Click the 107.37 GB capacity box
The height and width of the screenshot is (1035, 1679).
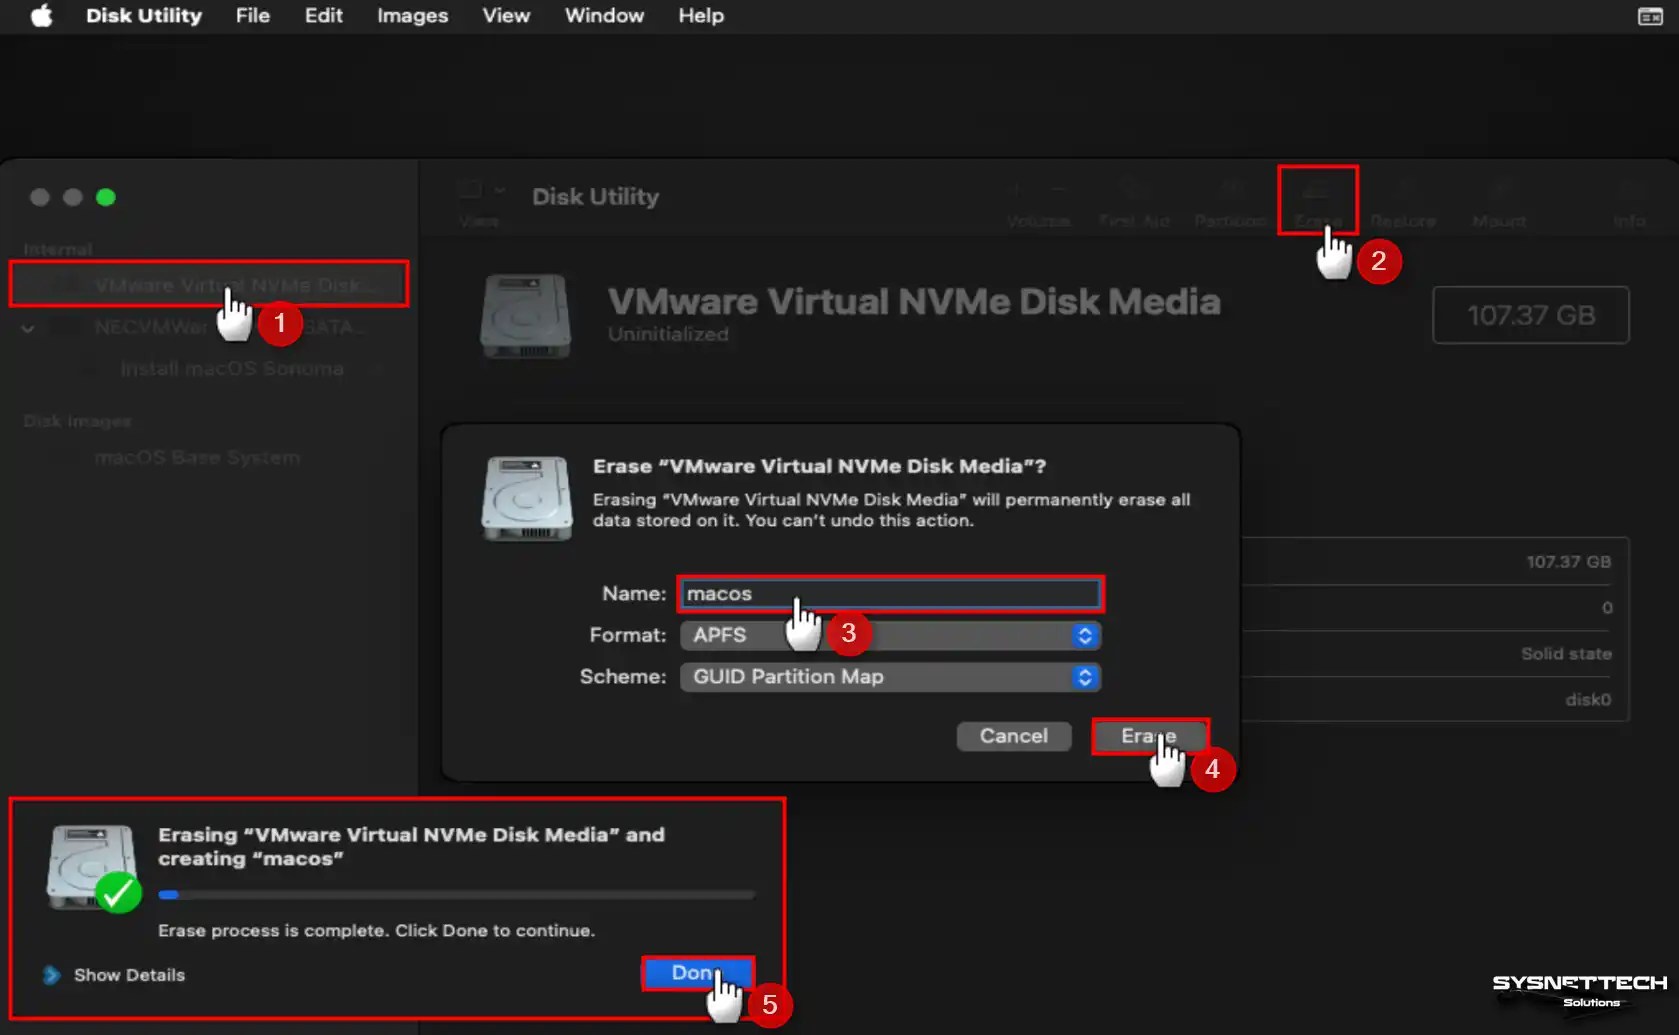tap(1531, 316)
